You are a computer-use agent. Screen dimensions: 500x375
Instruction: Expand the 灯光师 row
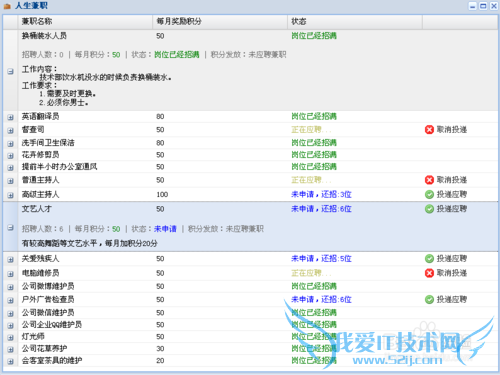pyautogui.click(x=10, y=337)
